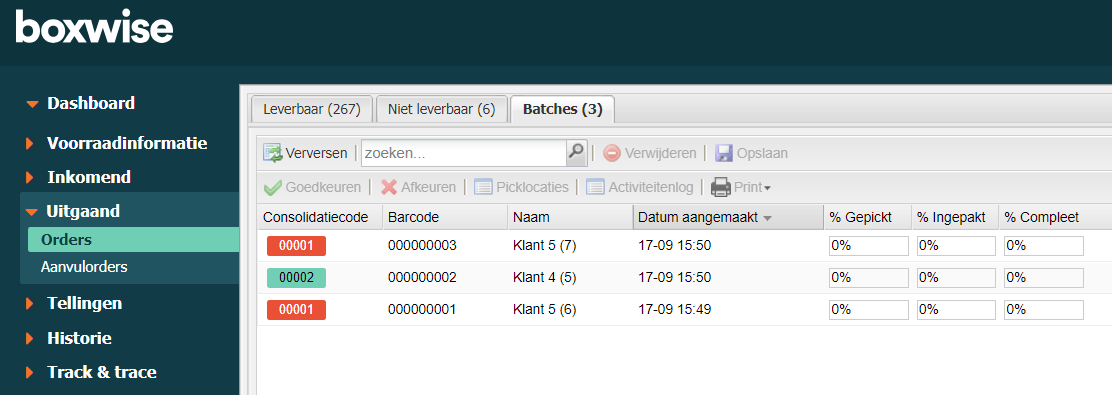
Task: Open Aanvulorders in the sidebar
Action: 84,267
